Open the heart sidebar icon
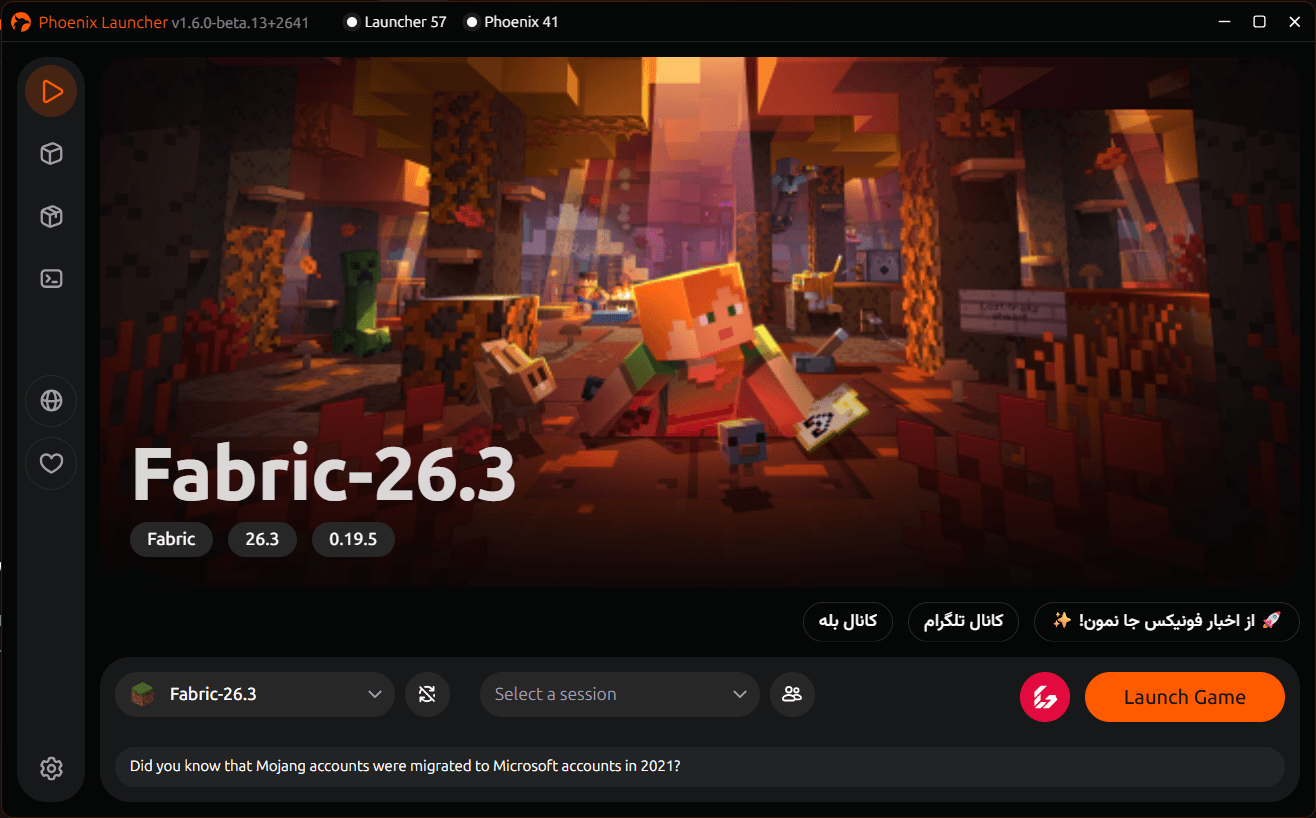 pyautogui.click(x=52, y=463)
